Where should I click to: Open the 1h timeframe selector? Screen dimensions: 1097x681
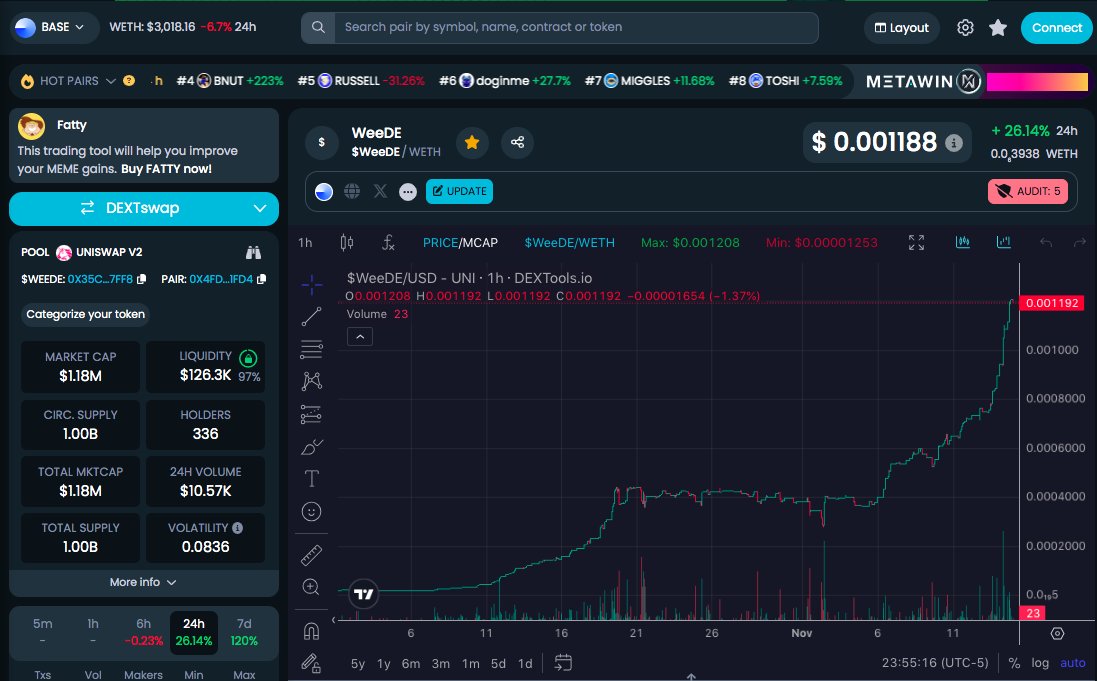[x=305, y=243]
